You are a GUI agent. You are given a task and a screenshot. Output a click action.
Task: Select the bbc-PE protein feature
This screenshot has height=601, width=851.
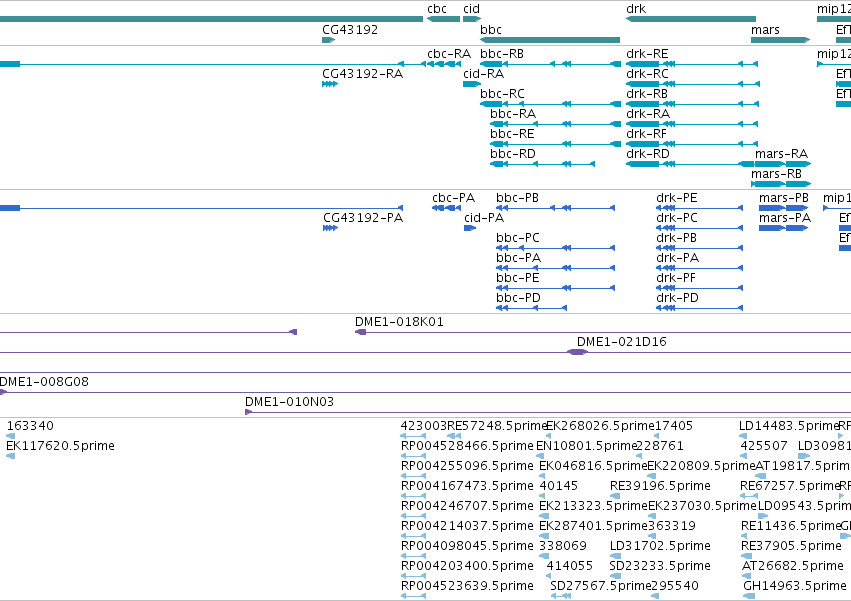pyautogui.click(x=555, y=288)
